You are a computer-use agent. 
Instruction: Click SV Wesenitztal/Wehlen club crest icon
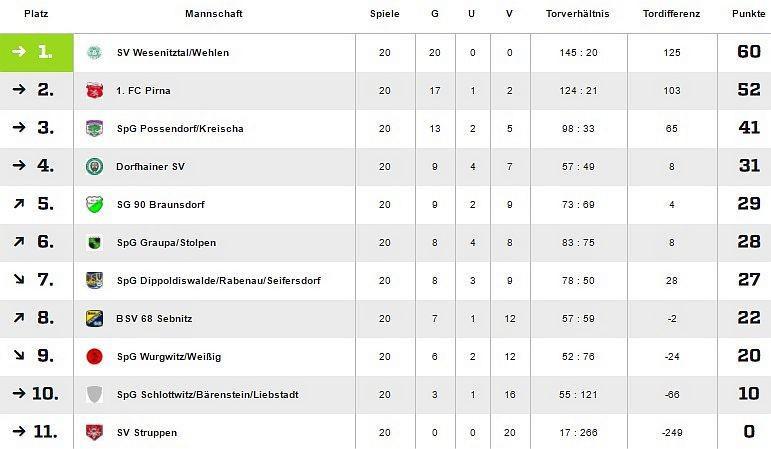95,53
